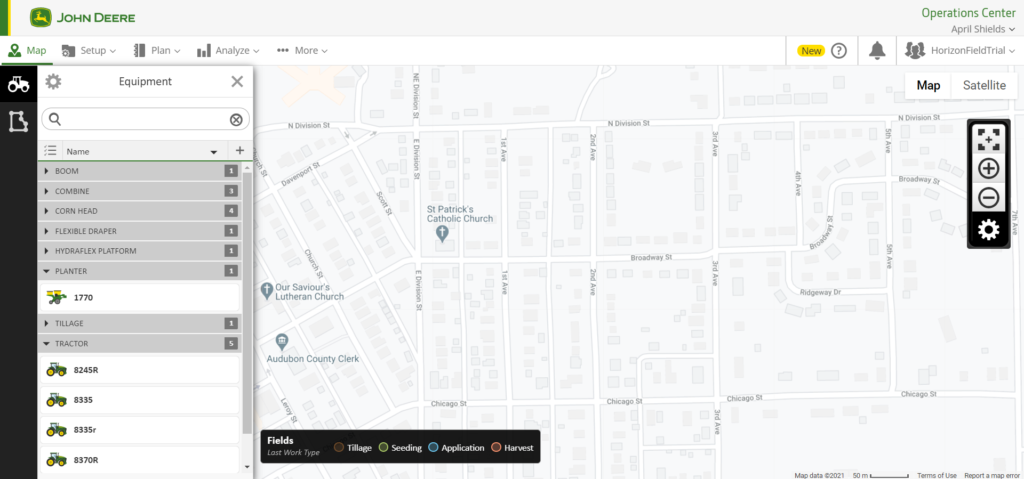Image resolution: width=1024 pixels, height=479 pixels.
Task: Open the help question mark
Action: click(839, 51)
